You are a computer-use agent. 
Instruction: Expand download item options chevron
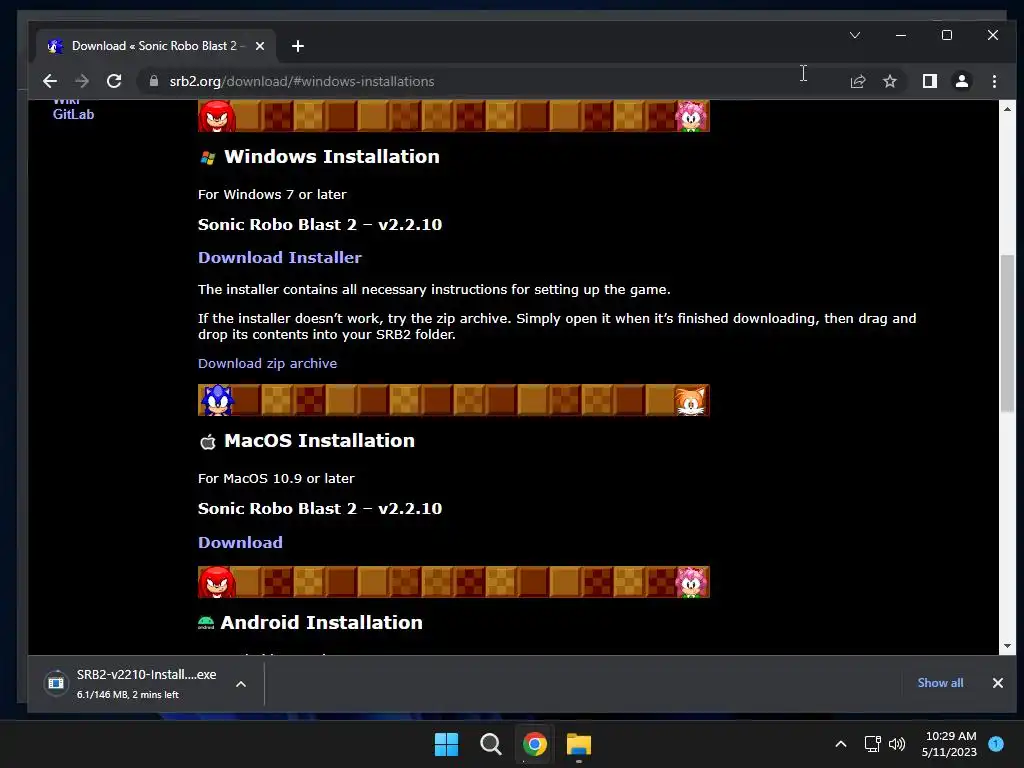tap(241, 684)
